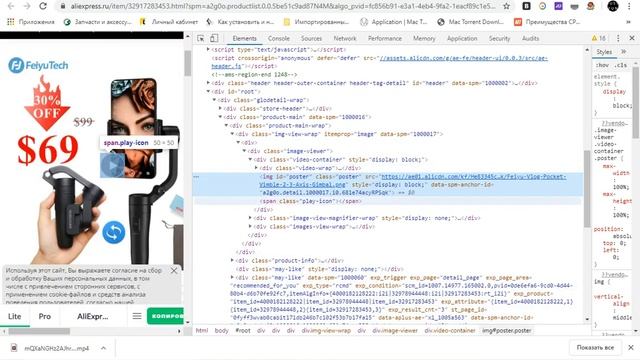
Task: Toggle the .cls class editor button
Action: (x=621, y=65)
